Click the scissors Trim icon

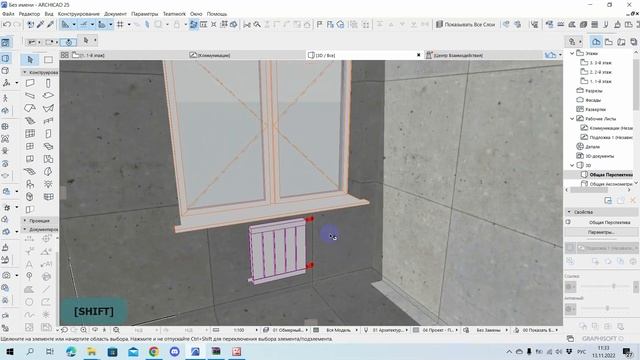coord(247,24)
